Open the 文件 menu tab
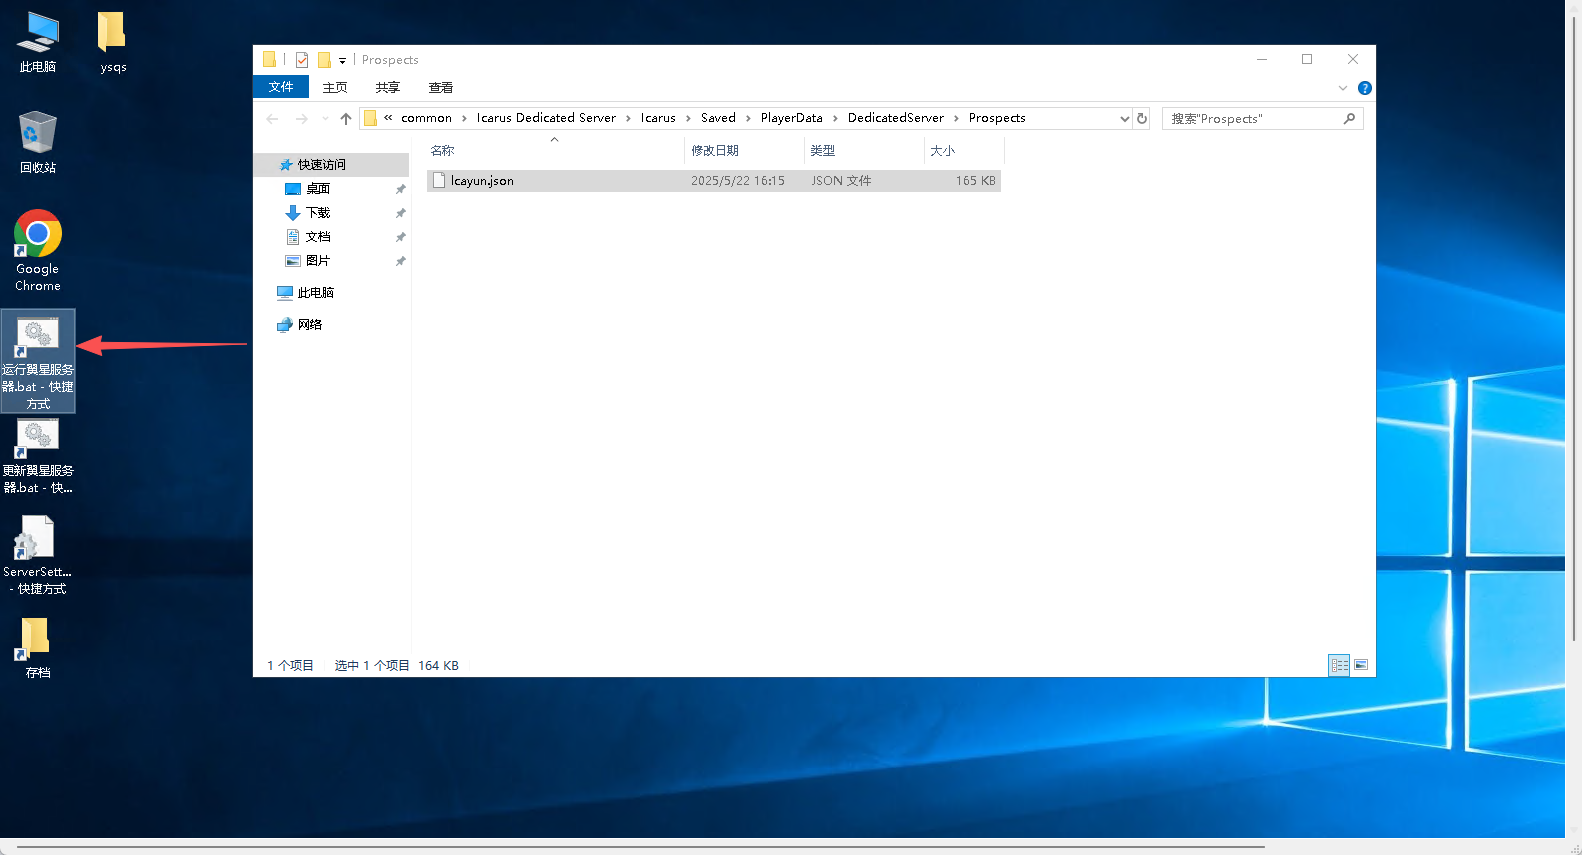 click(x=281, y=87)
